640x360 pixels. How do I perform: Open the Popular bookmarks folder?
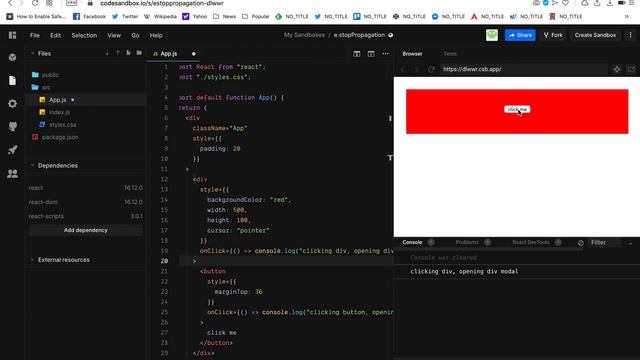[x=256, y=16]
